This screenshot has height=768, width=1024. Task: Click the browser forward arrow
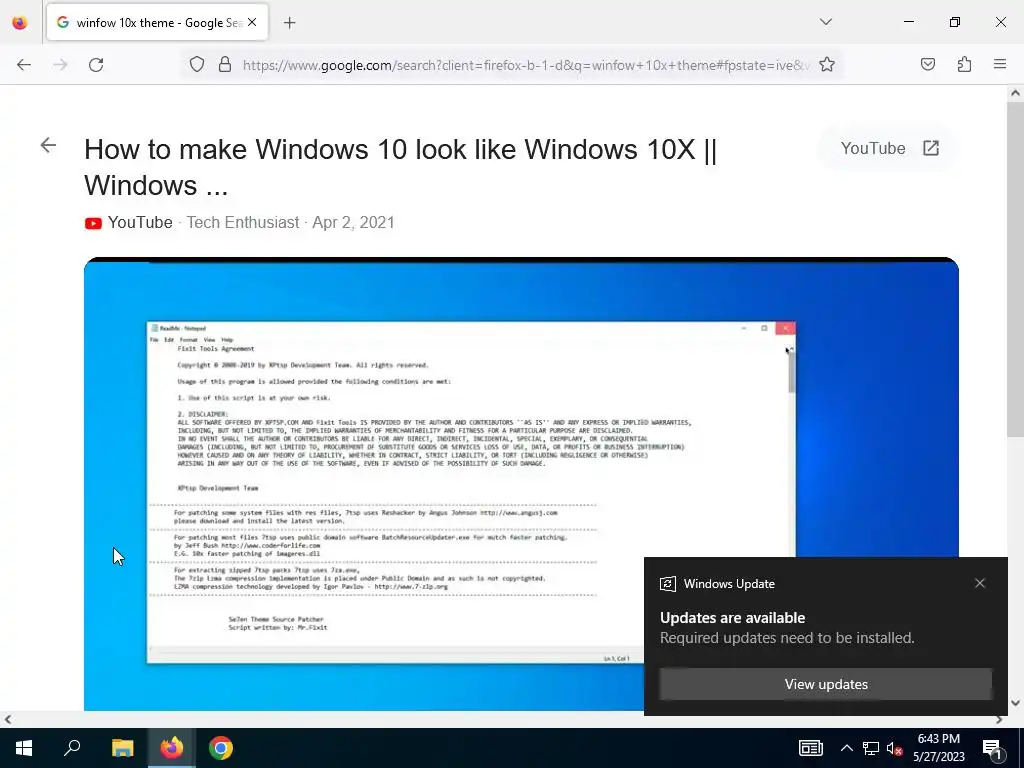(60, 65)
